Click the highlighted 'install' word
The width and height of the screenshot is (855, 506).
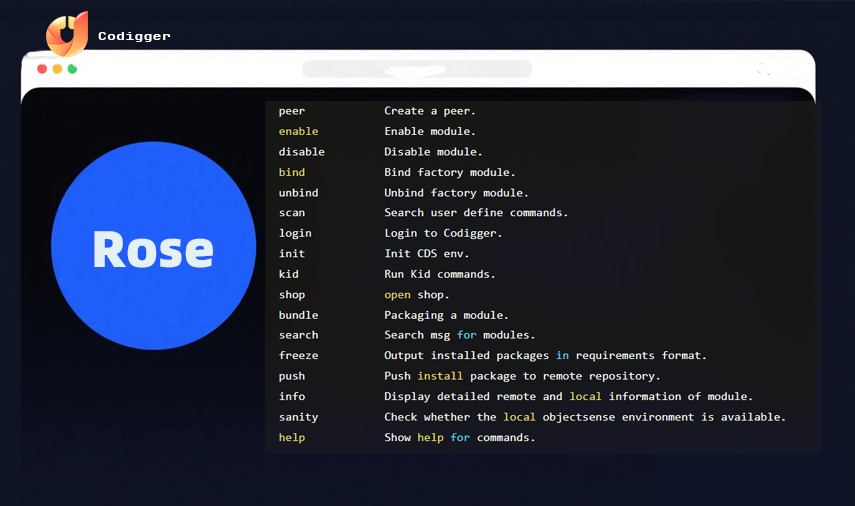[440, 376]
